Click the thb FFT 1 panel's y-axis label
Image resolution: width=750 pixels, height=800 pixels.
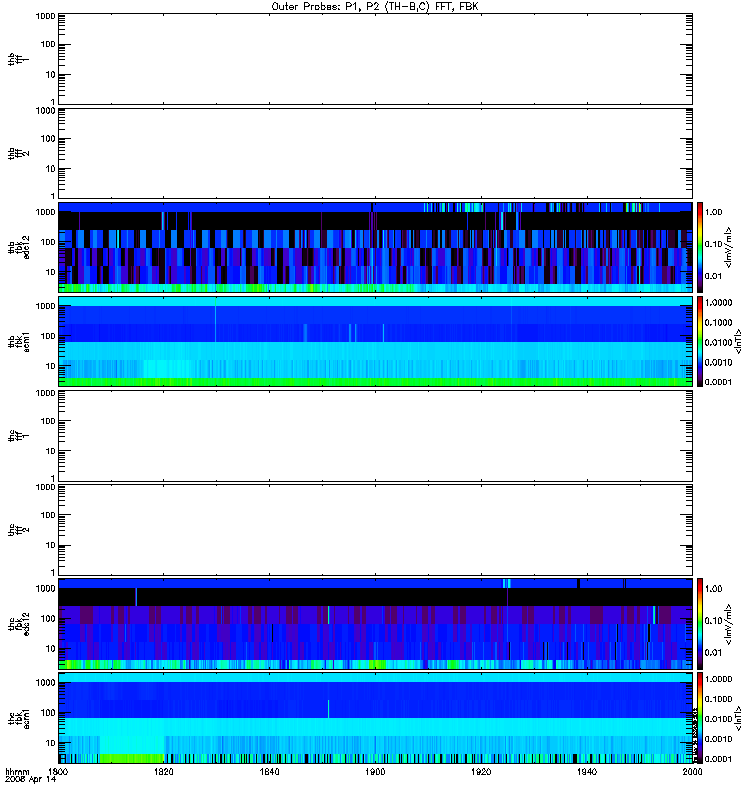point(19,59)
